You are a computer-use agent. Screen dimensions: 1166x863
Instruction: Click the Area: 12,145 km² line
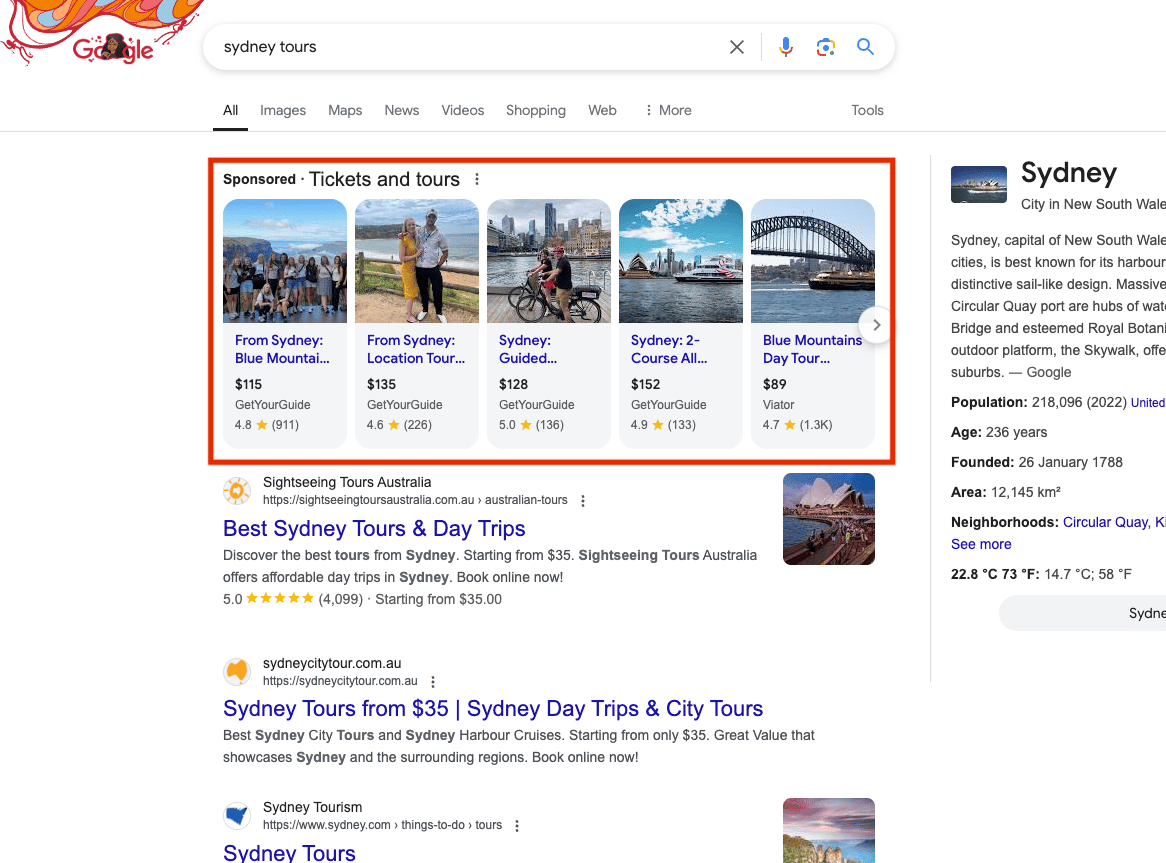click(x=1005, y=492)
